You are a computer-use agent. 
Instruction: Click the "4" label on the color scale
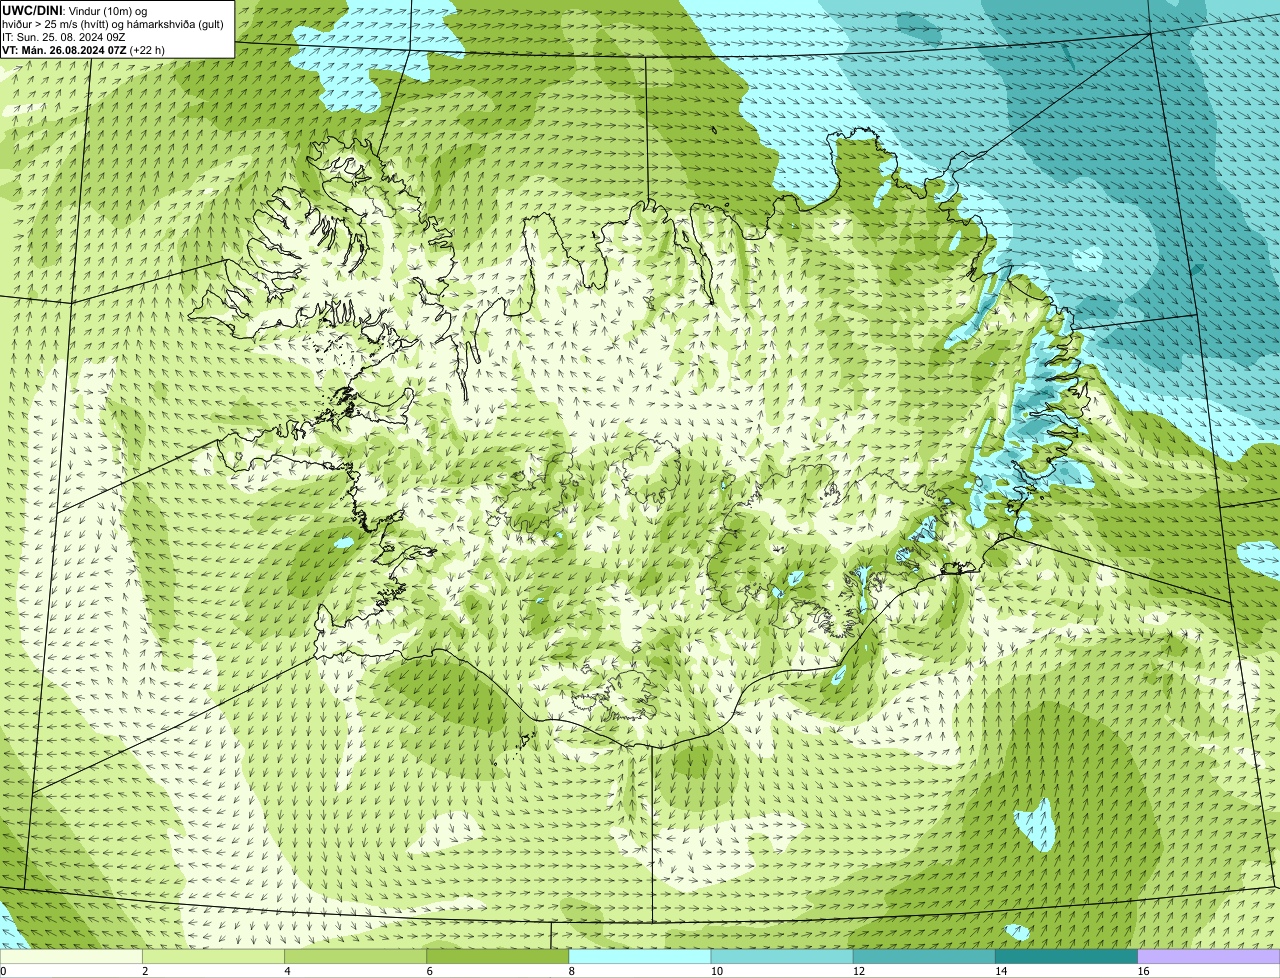point(287,971)
